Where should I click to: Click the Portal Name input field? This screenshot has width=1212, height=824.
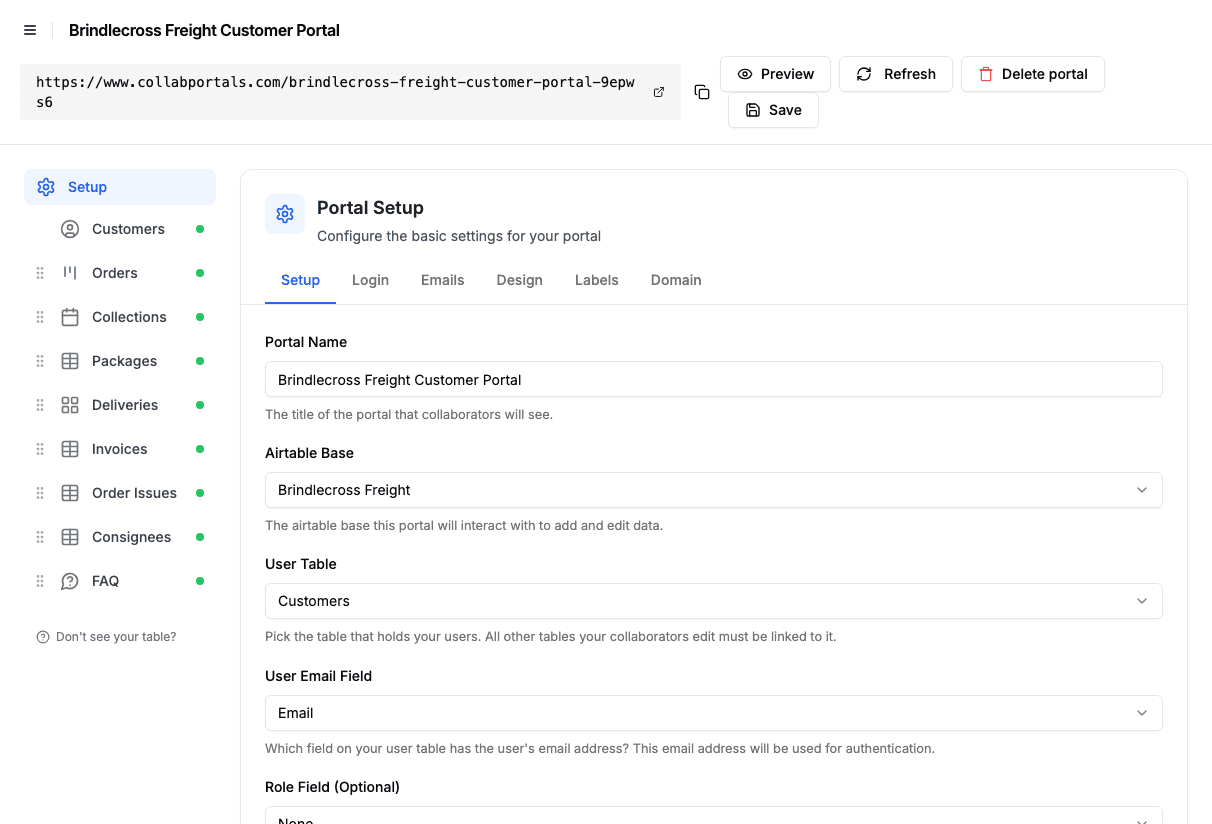(x=713, y=379)
